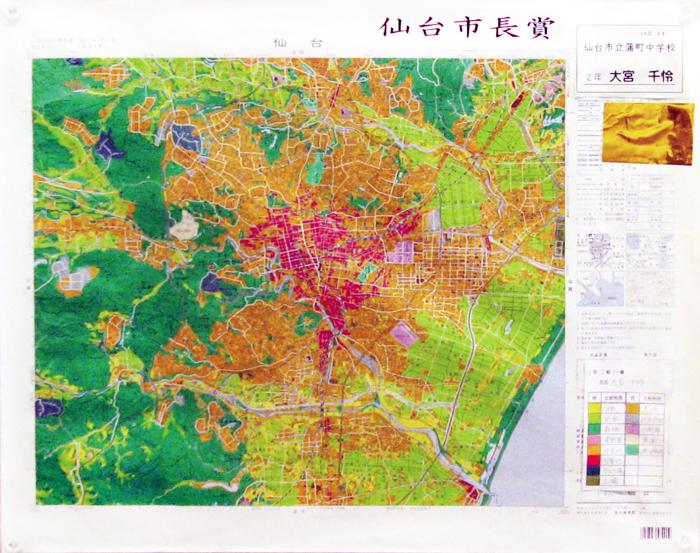Screen dimensions: 700x553
Task: Pick the olive brown legend swatch
Action: point(593,480)
